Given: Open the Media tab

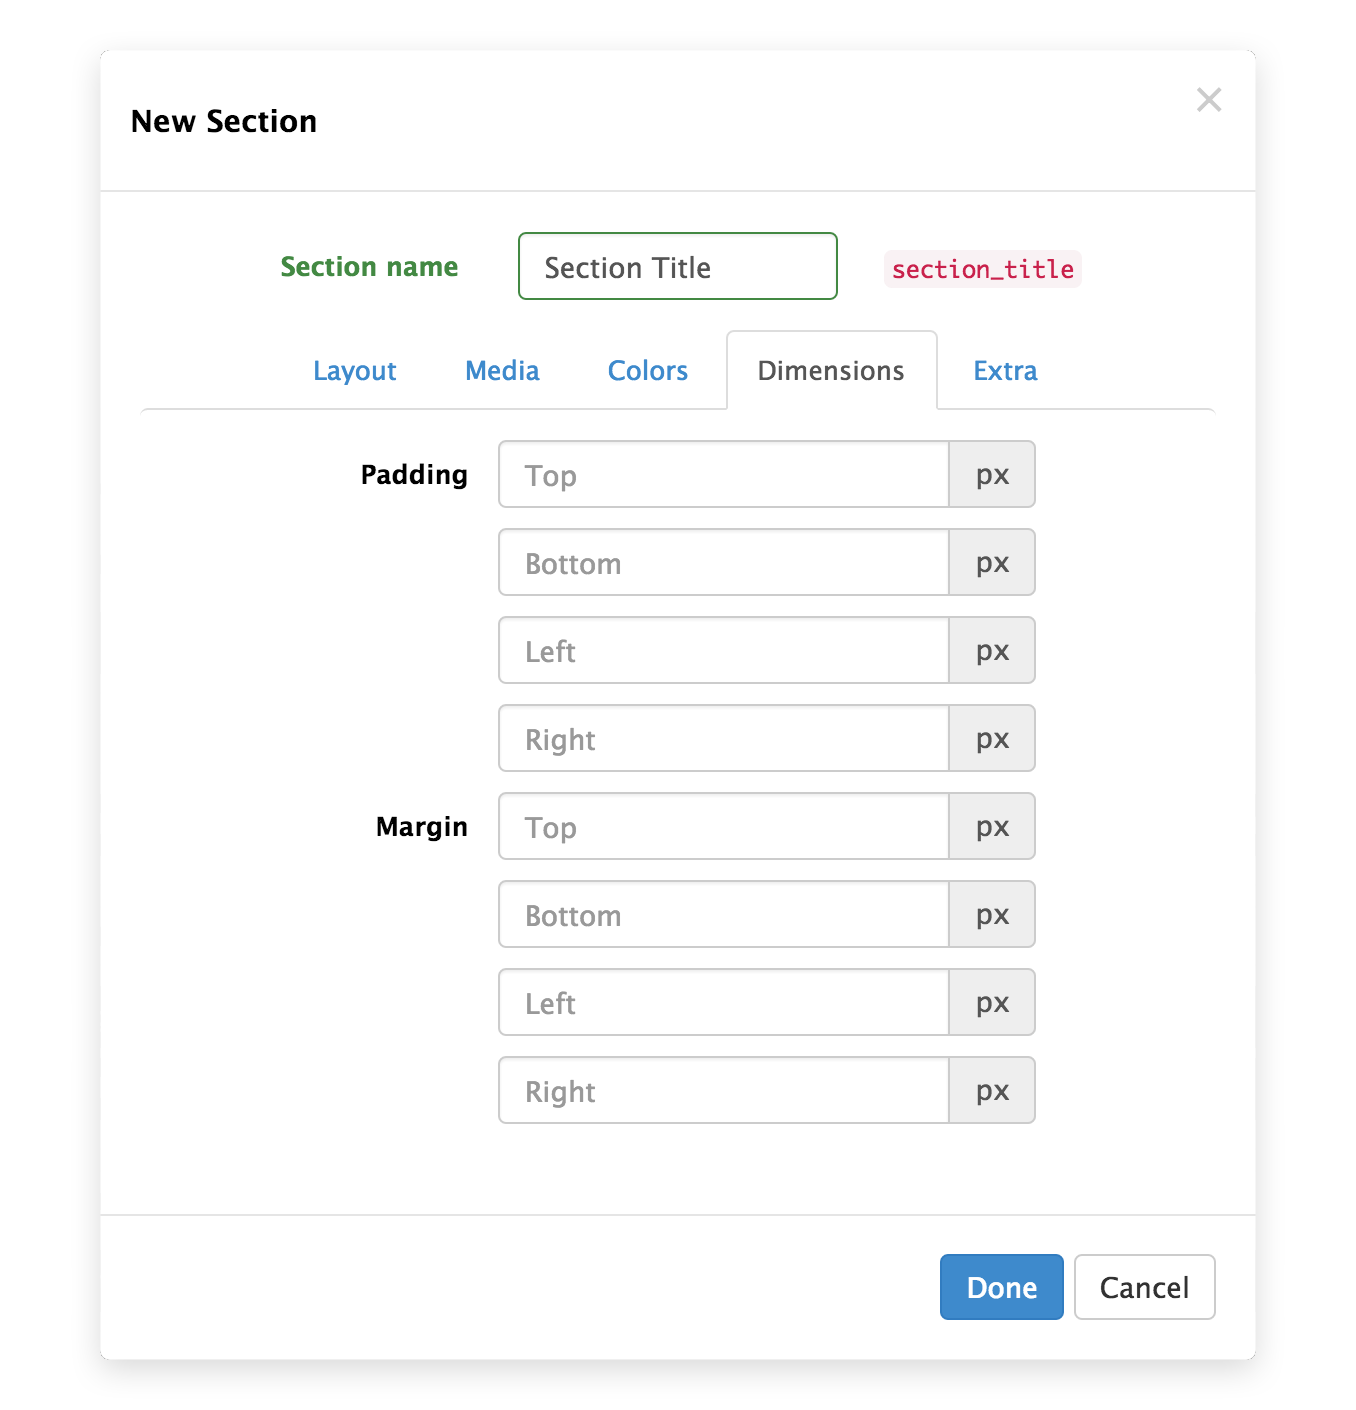Looking at the screenshot, I should tap(502, 371).
